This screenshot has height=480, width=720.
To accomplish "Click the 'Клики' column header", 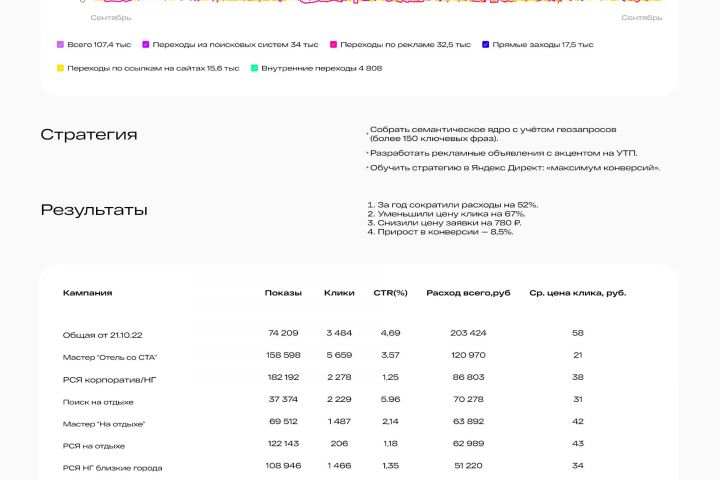I will pyautogui.click(x=339, y=293).
